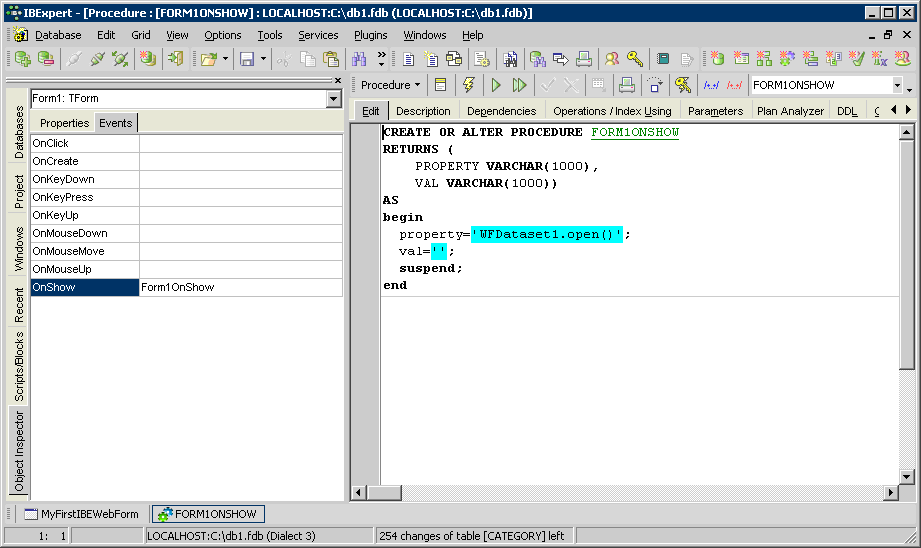Expand the Form1: TForm component dropdown
This screenshot has width=921, height=548.
(333, 99)
